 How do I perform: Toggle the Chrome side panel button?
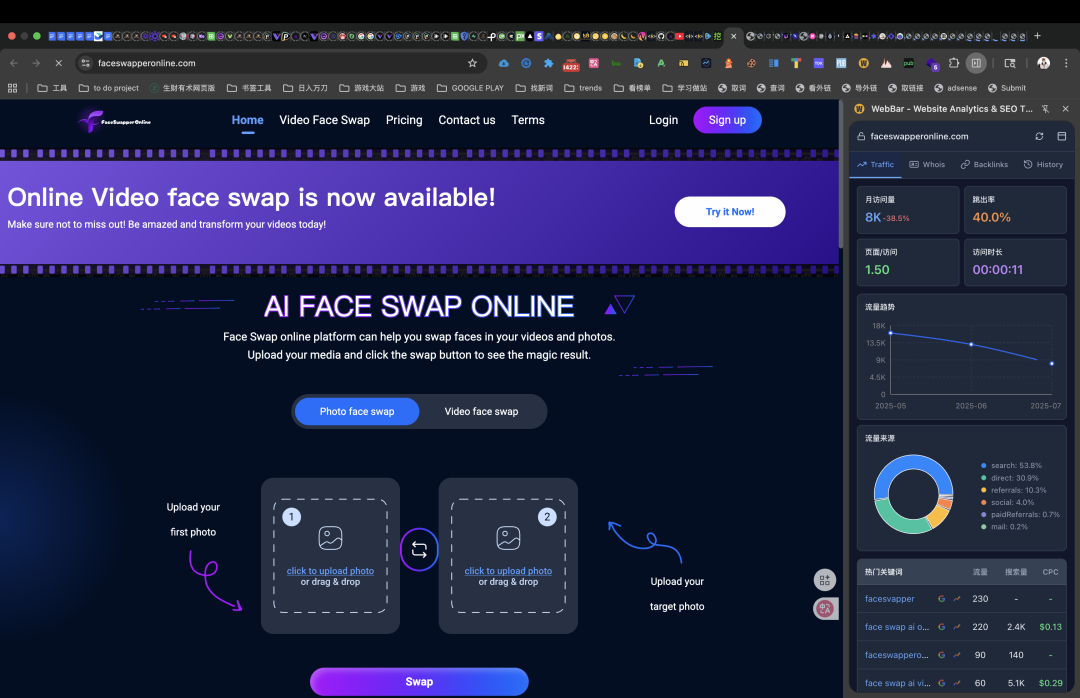(976, 63)
